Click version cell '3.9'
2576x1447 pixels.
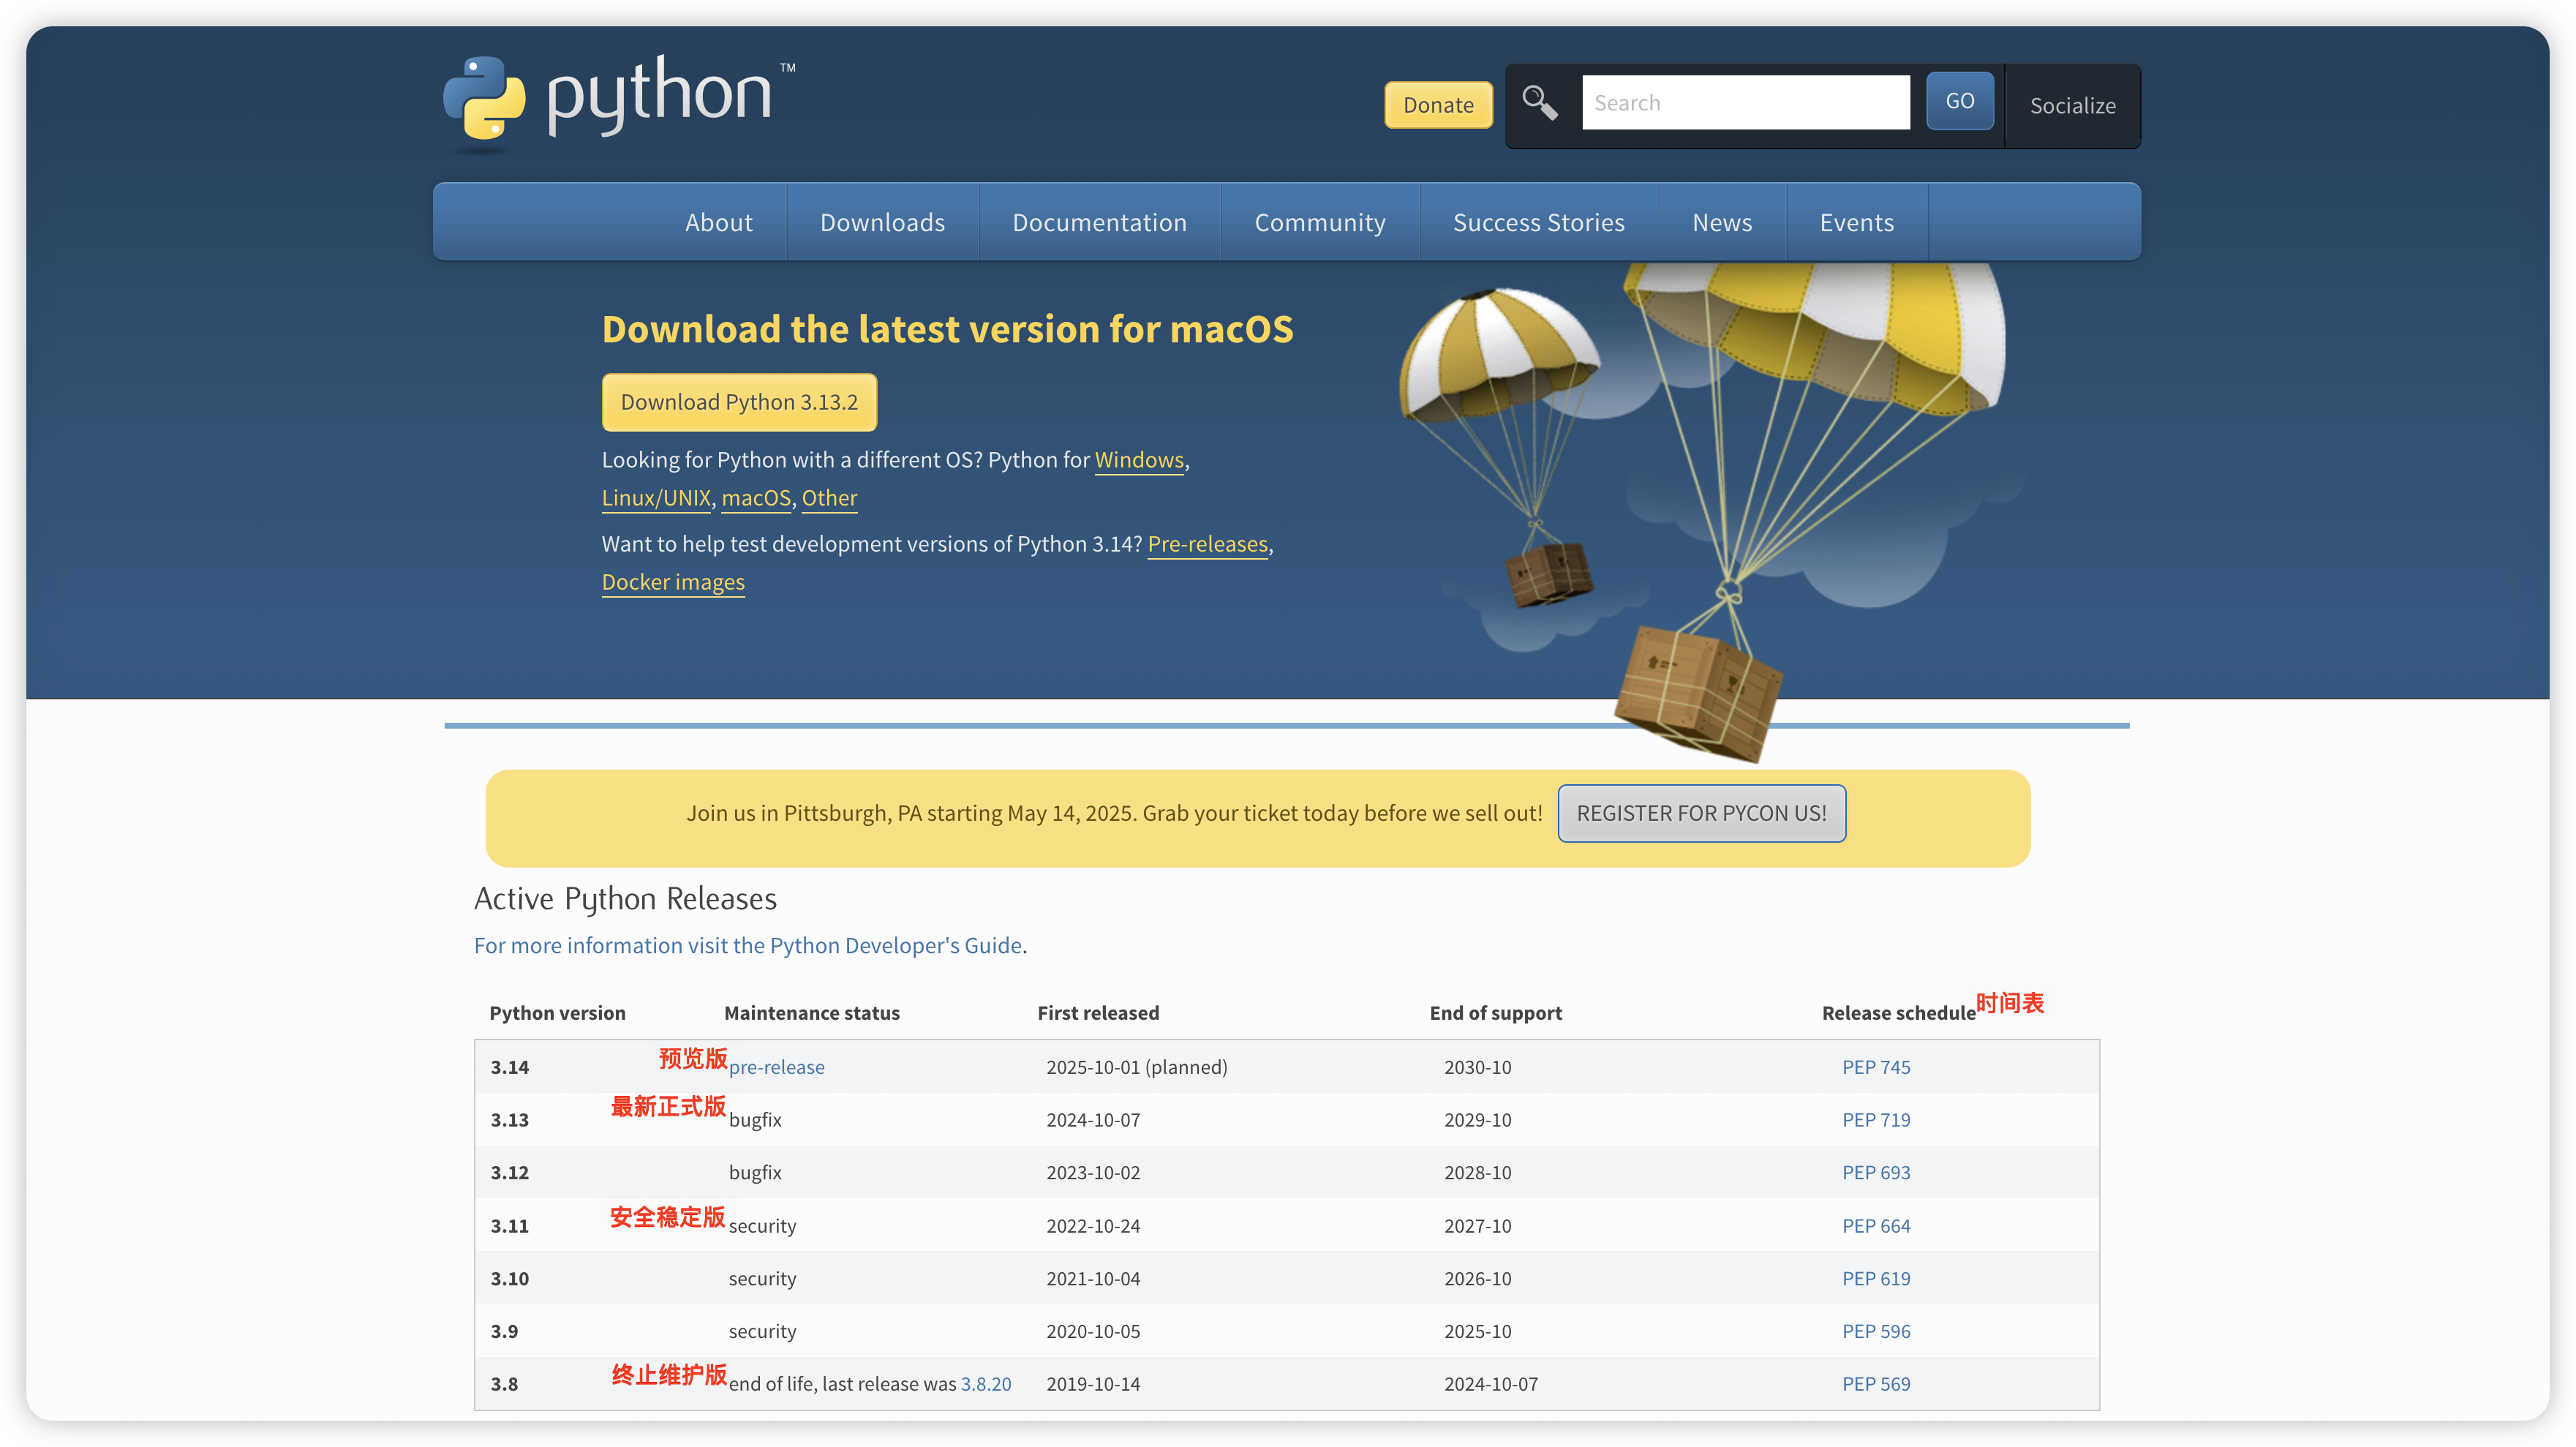click(x=504, y=1331)
